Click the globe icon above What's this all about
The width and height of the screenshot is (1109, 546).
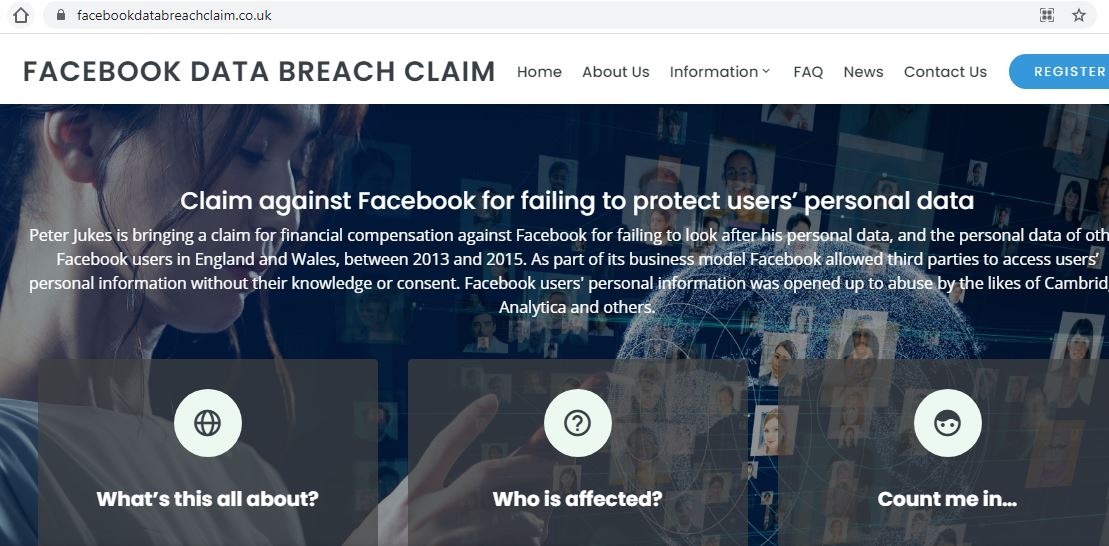pyautogui.click(x=208, y=423)
